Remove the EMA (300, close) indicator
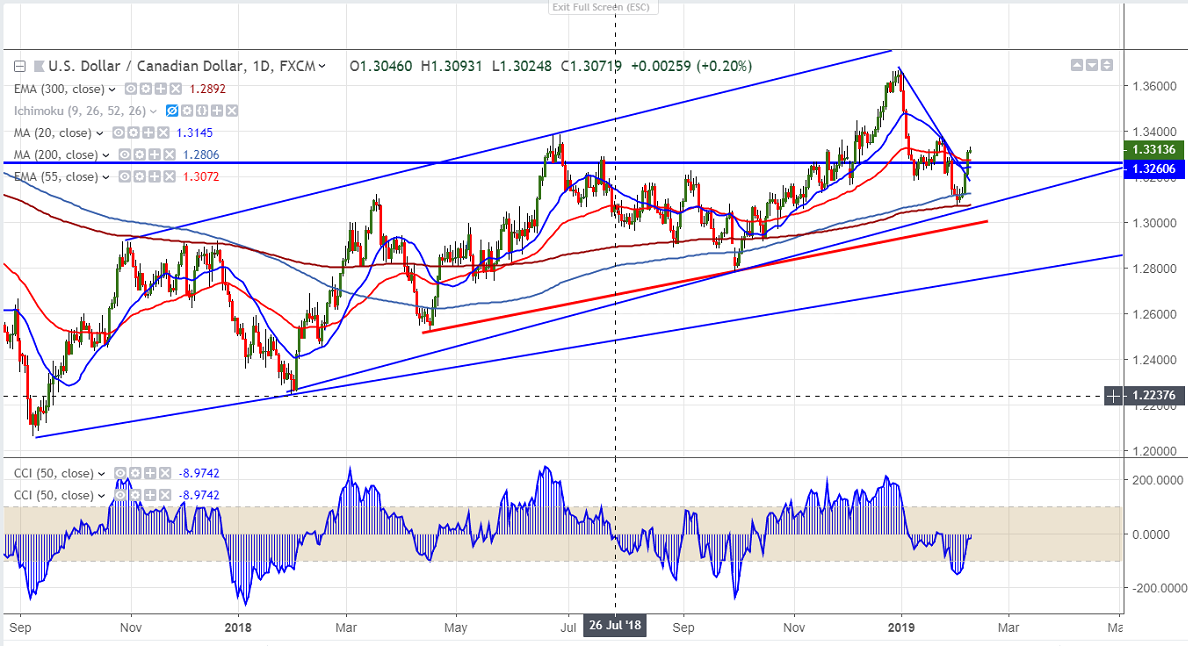 [176, 89]
